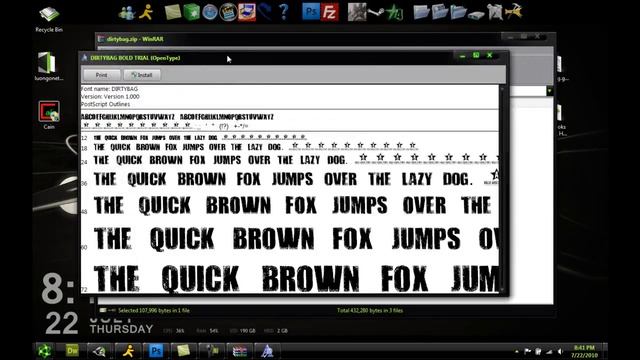
Task: Open the question mark help icon in the dock
Action: point(284,12)
